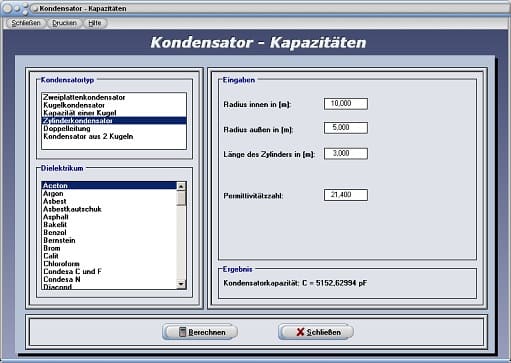The width and height of the screenshot is (511, 363).
Task: Click the Länge des Zylinders input field
Action: (x=346, y=154)
